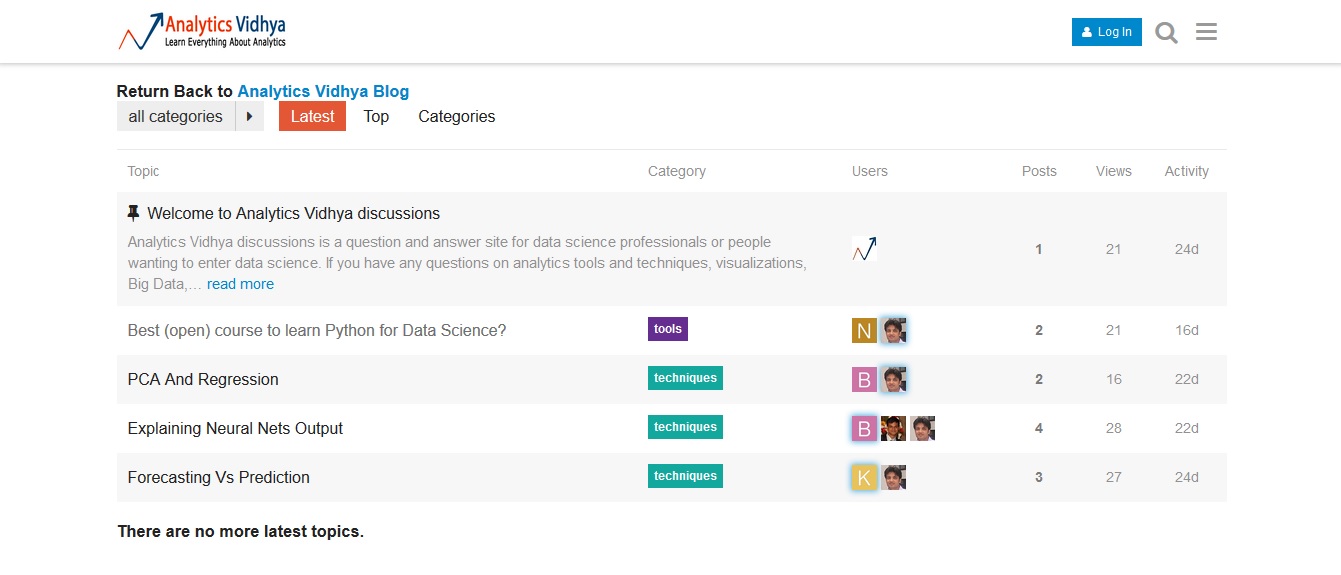The height and width of the screenshot is (575, 1341).
Task: Click the N avatar in Python course row
Action: [864, 331]
